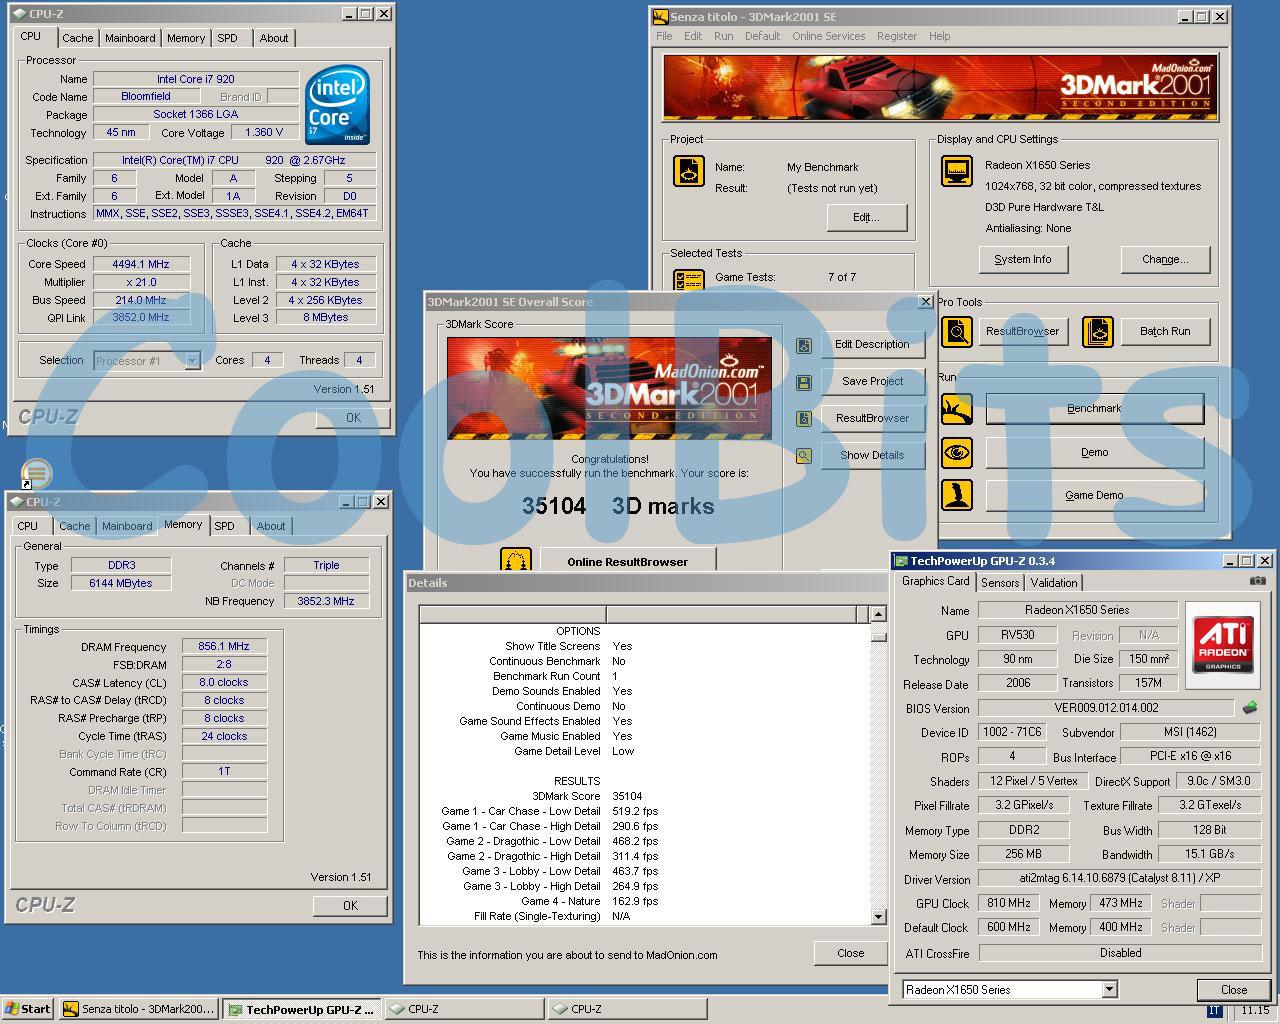The width and height of the screenshot is (1280, 1024).
Task: Open the Edit menu in 3DMark2001
Action: pos(693,36)
